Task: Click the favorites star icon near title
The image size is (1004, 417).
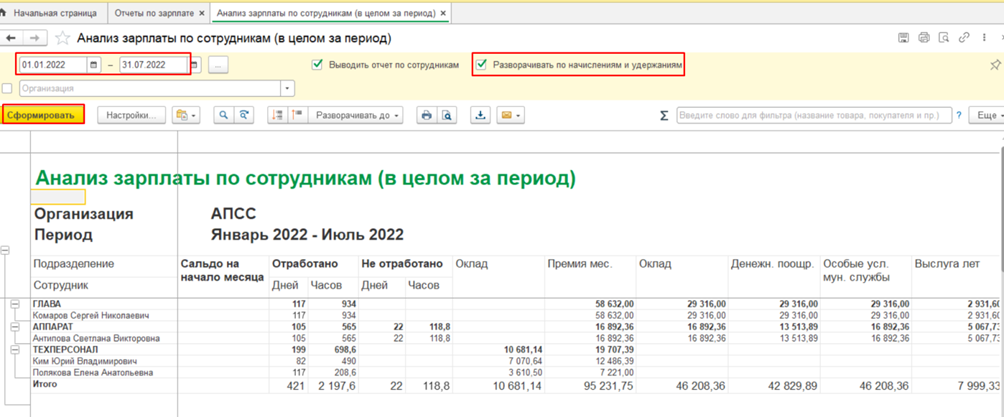Action: click(x=63, y=38)
